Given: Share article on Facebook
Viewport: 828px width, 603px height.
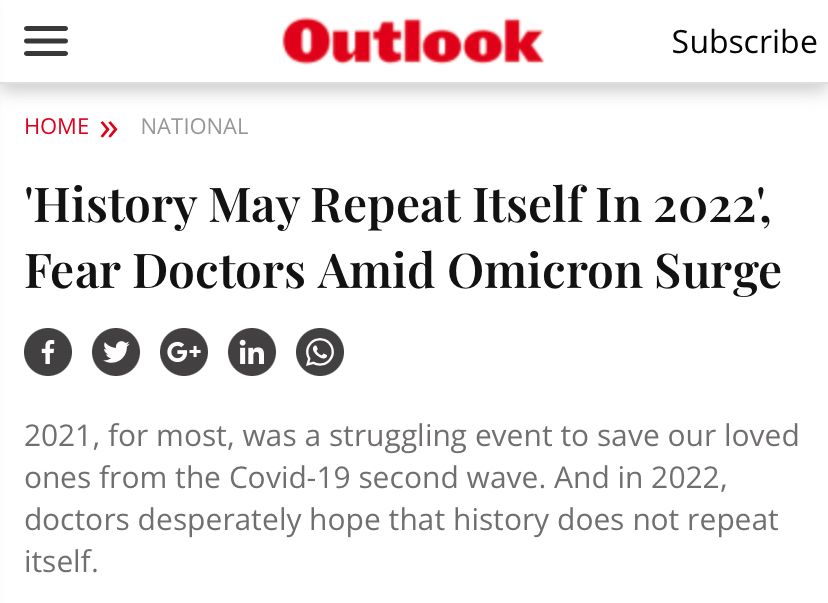Looking at the screenshot, I should click(x=48, y=352).
